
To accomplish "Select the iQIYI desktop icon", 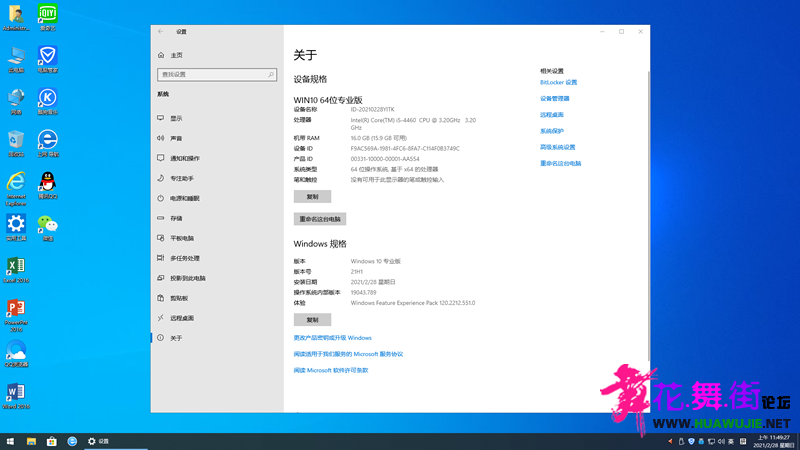I will coord(47,18).
